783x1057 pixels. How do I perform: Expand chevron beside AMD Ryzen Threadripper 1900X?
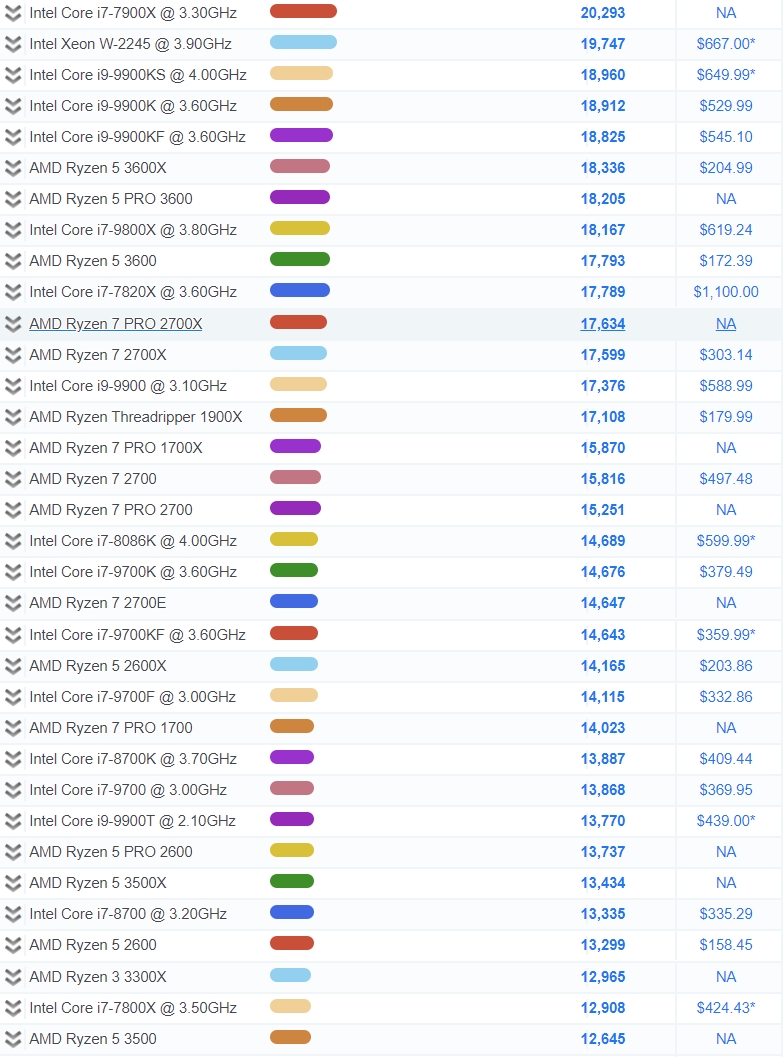[x=13, y=417]
